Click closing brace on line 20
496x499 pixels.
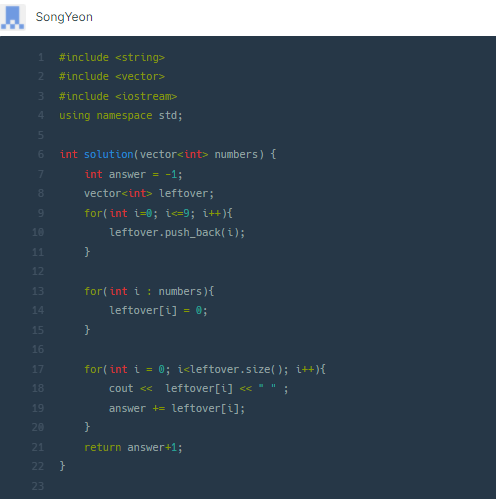point(87,427)
